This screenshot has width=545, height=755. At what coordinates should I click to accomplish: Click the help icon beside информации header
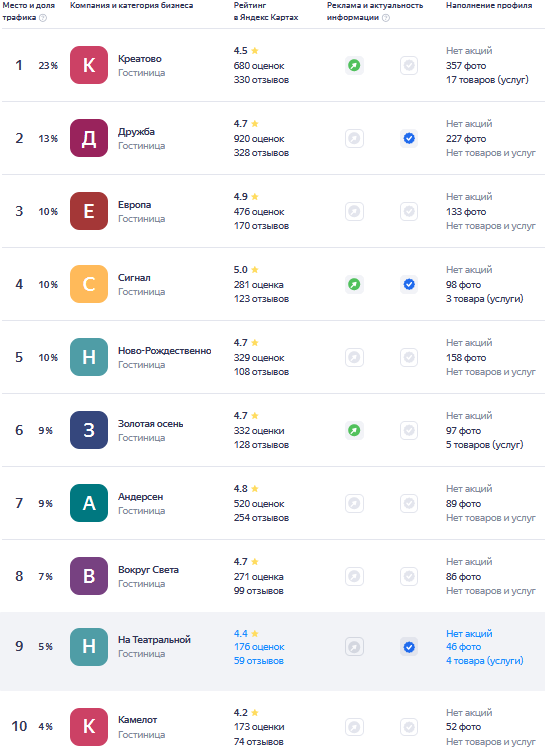(386, 18)
